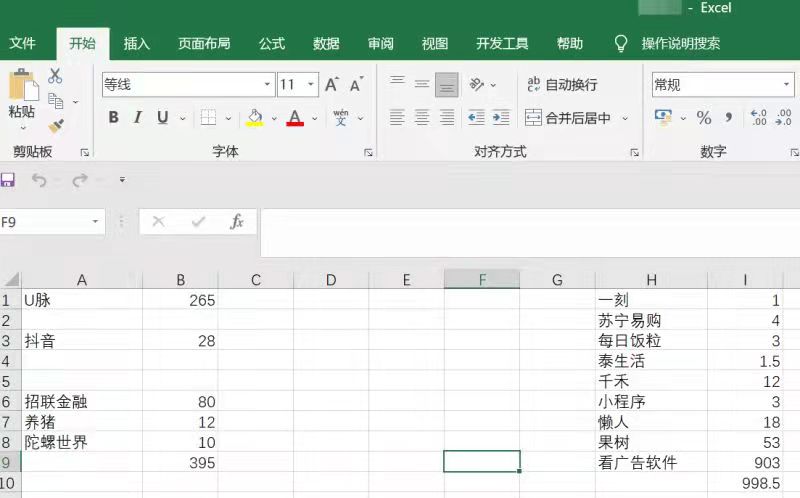Expand underline style options arrow
The image size is (800, 498).
pyautogui.click(x=182, y=118)
